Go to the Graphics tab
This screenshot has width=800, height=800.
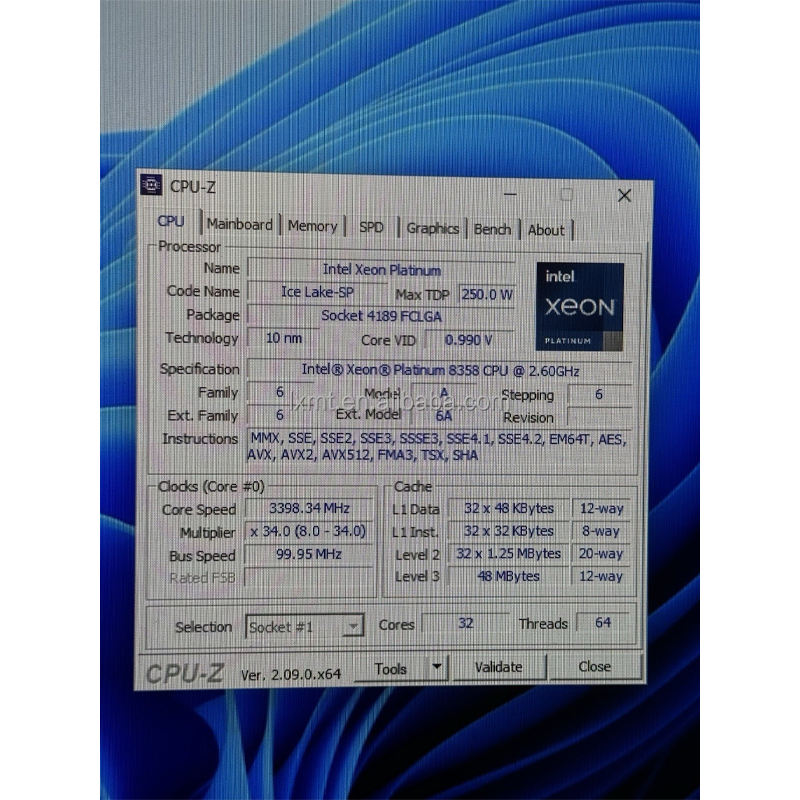(433, 229)
